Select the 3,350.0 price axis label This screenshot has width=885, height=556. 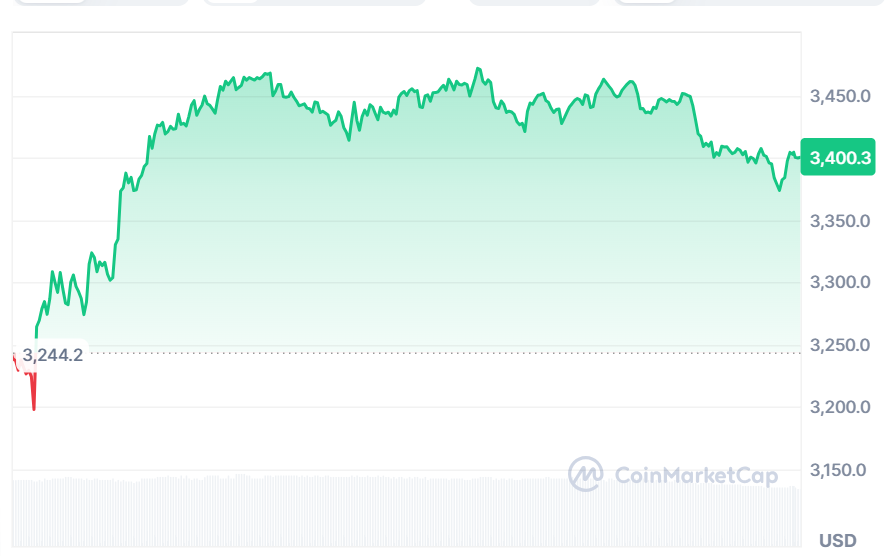(840, 221)
